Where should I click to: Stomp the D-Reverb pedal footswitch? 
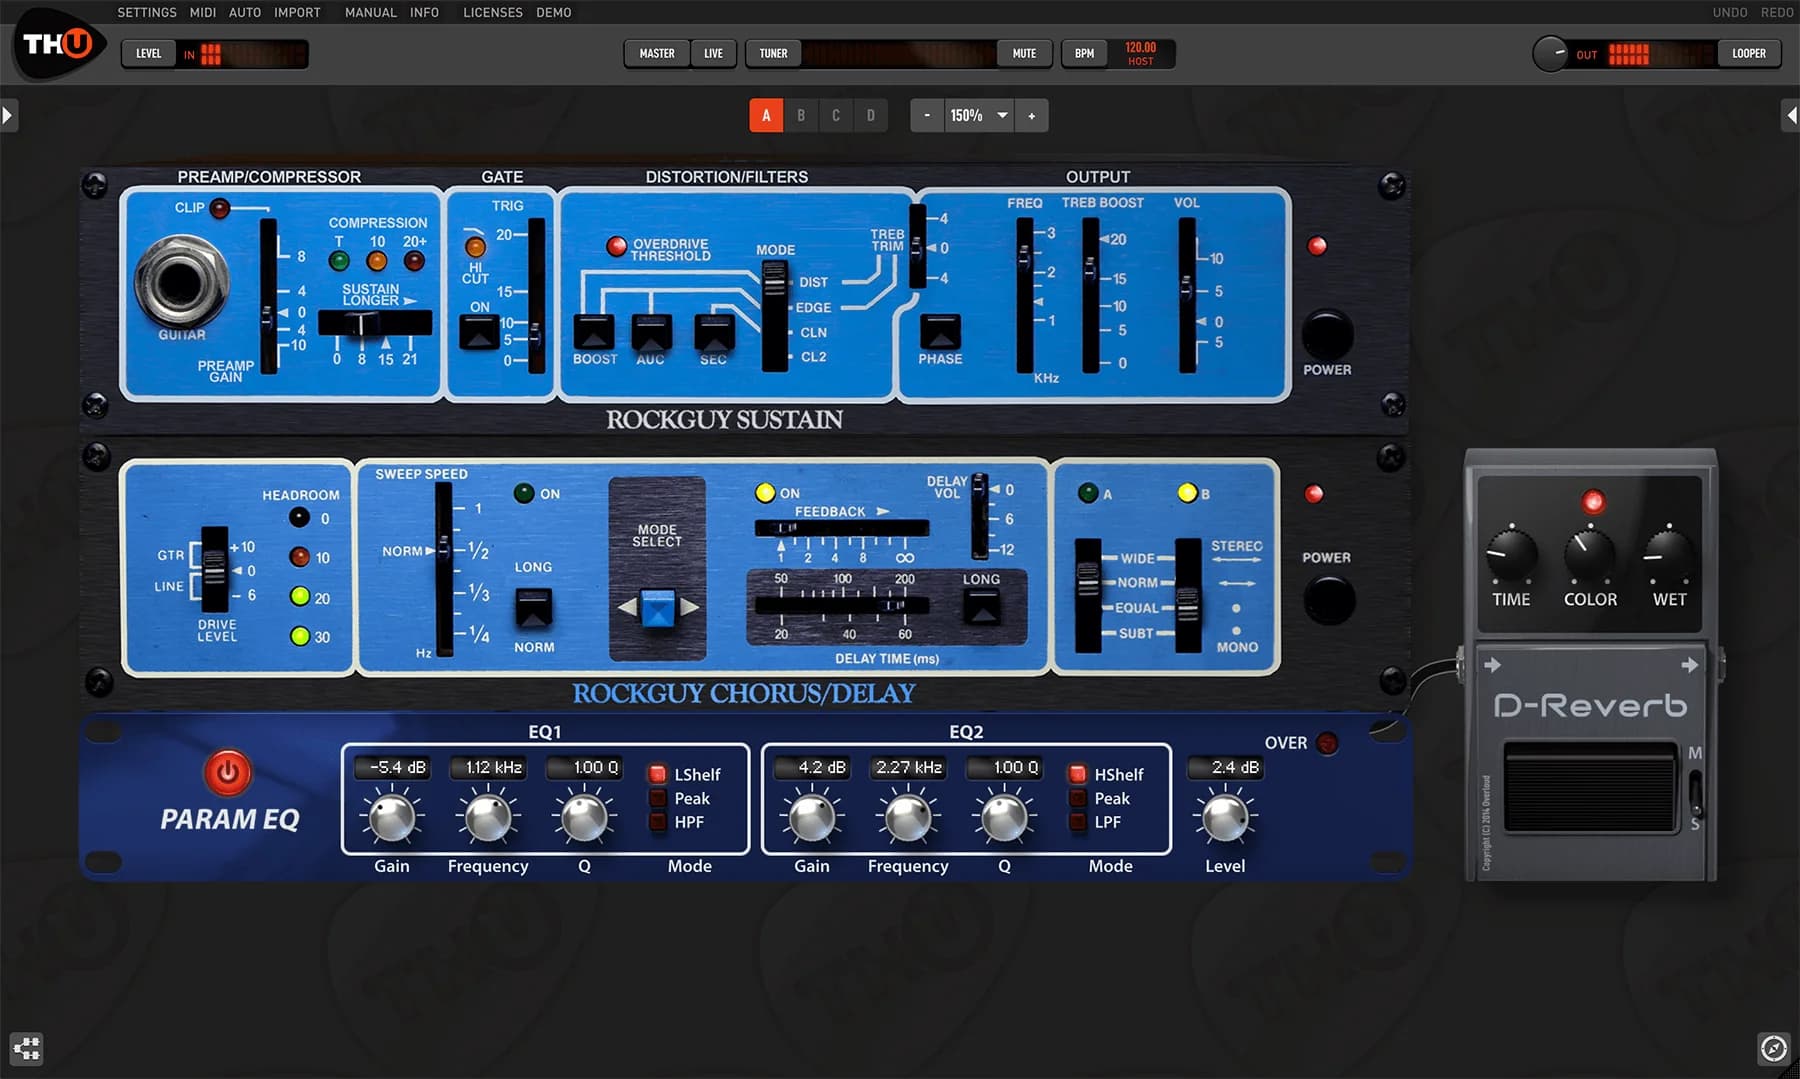point(1589,787)
